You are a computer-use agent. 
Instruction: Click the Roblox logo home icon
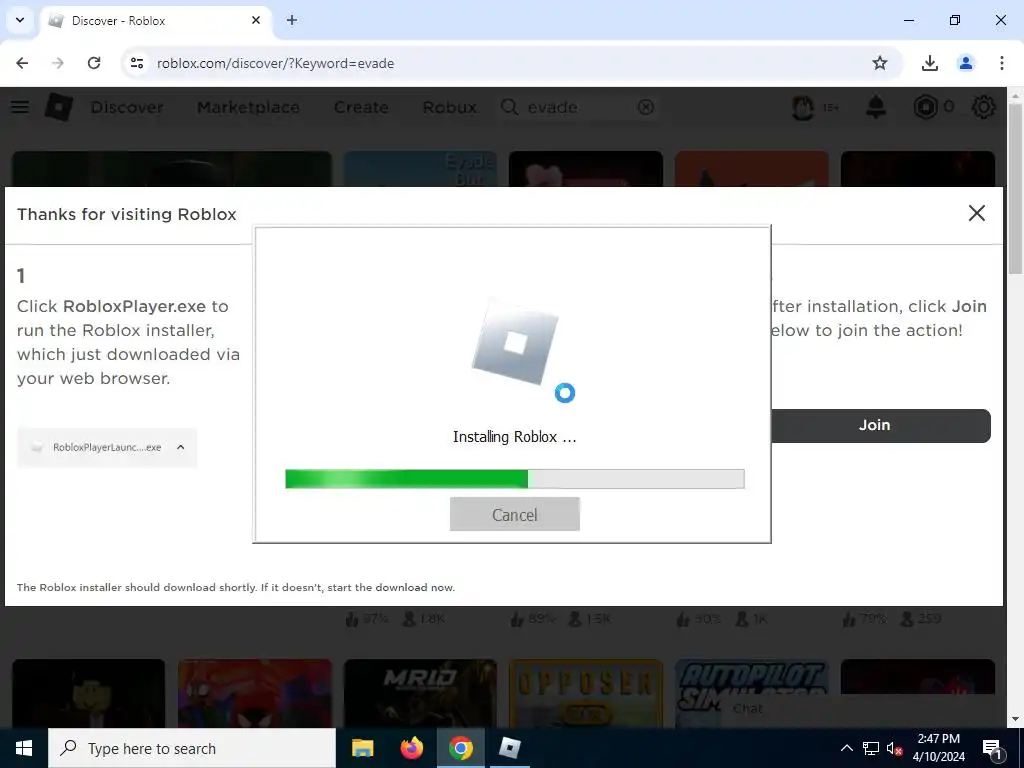tap(59, 107)
